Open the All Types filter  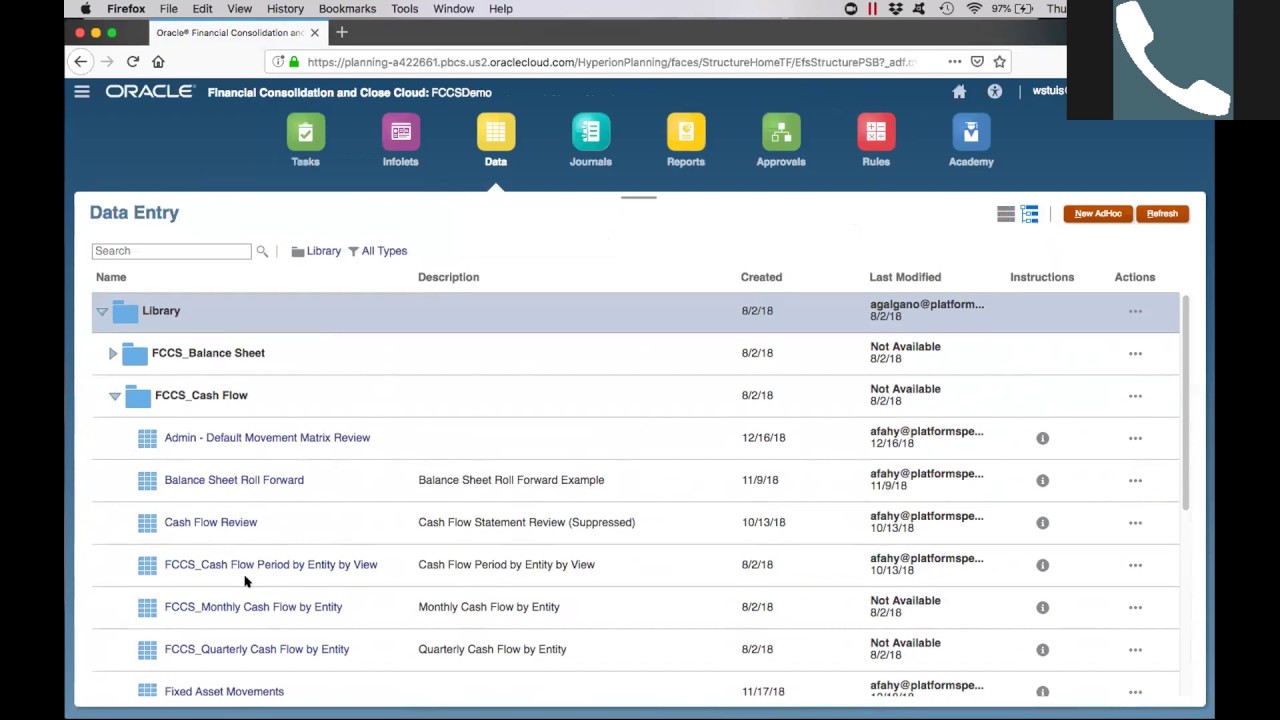pos(378,251)
